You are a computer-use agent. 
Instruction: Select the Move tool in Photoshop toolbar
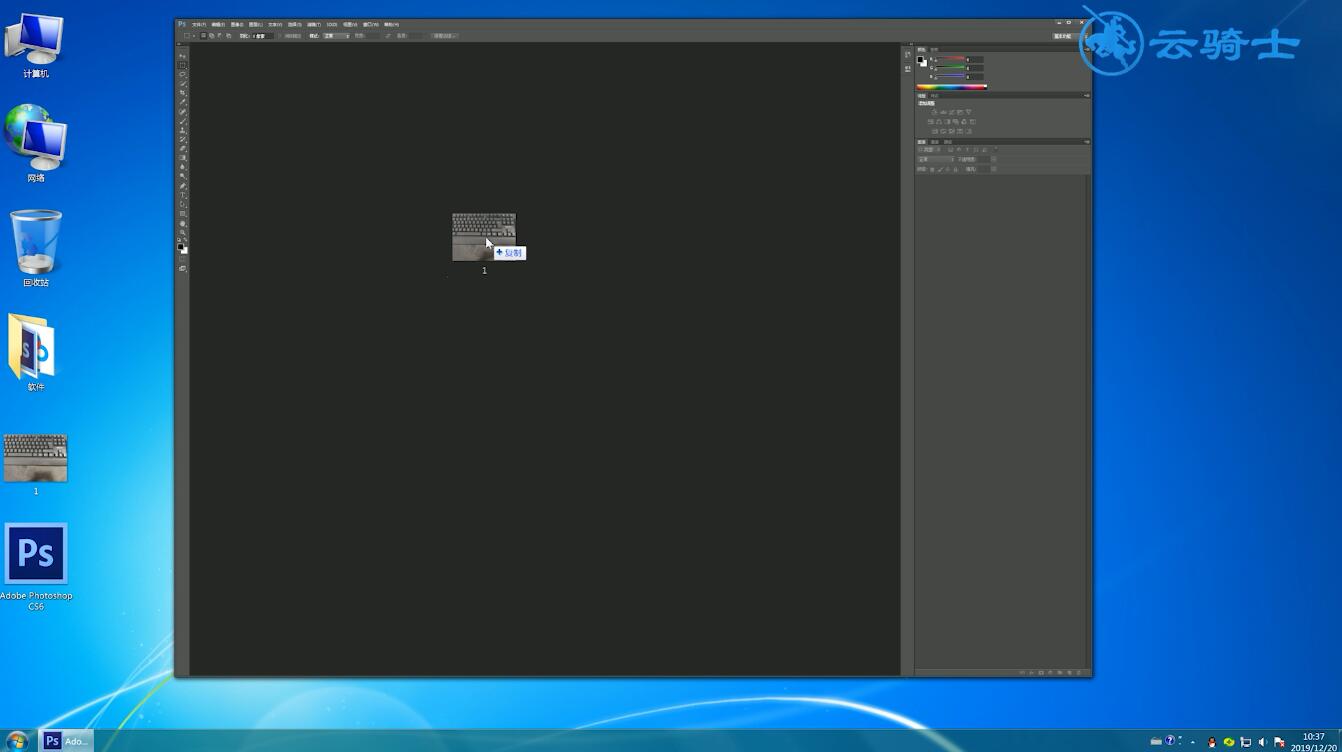point(183,55)
